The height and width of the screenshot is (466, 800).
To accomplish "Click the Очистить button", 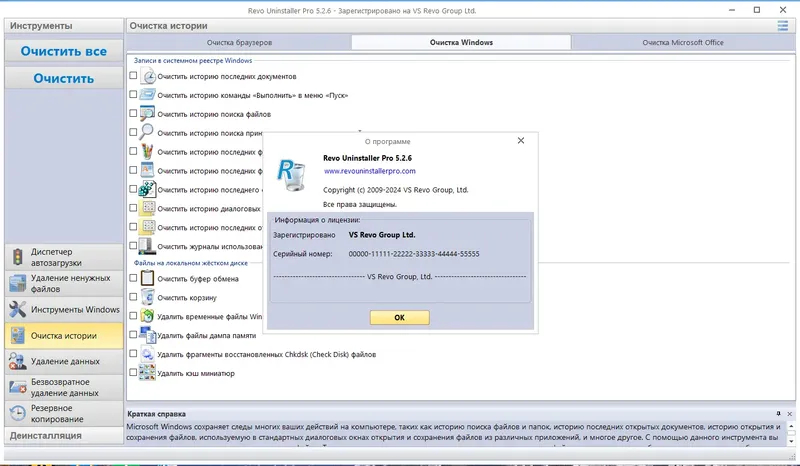I will (x=64, y=78).
